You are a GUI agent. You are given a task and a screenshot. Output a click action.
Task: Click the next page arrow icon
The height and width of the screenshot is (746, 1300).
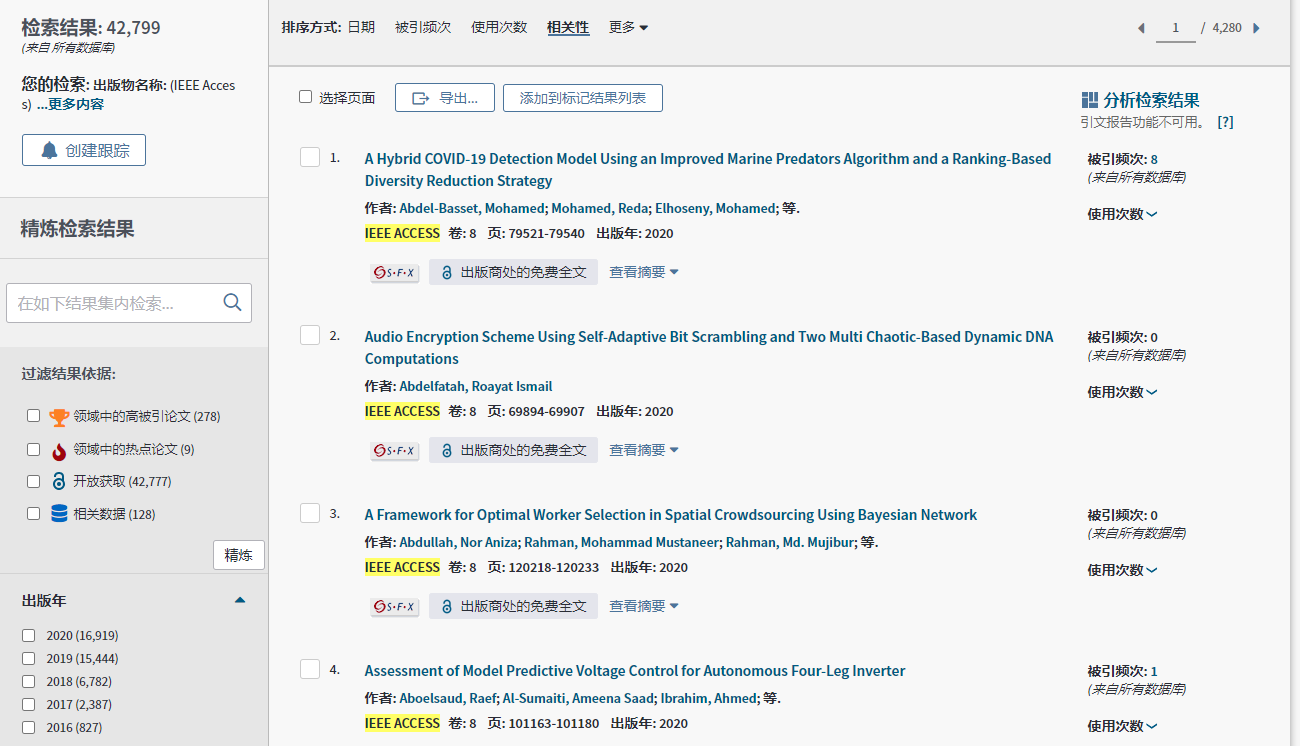click(1256, 28)
